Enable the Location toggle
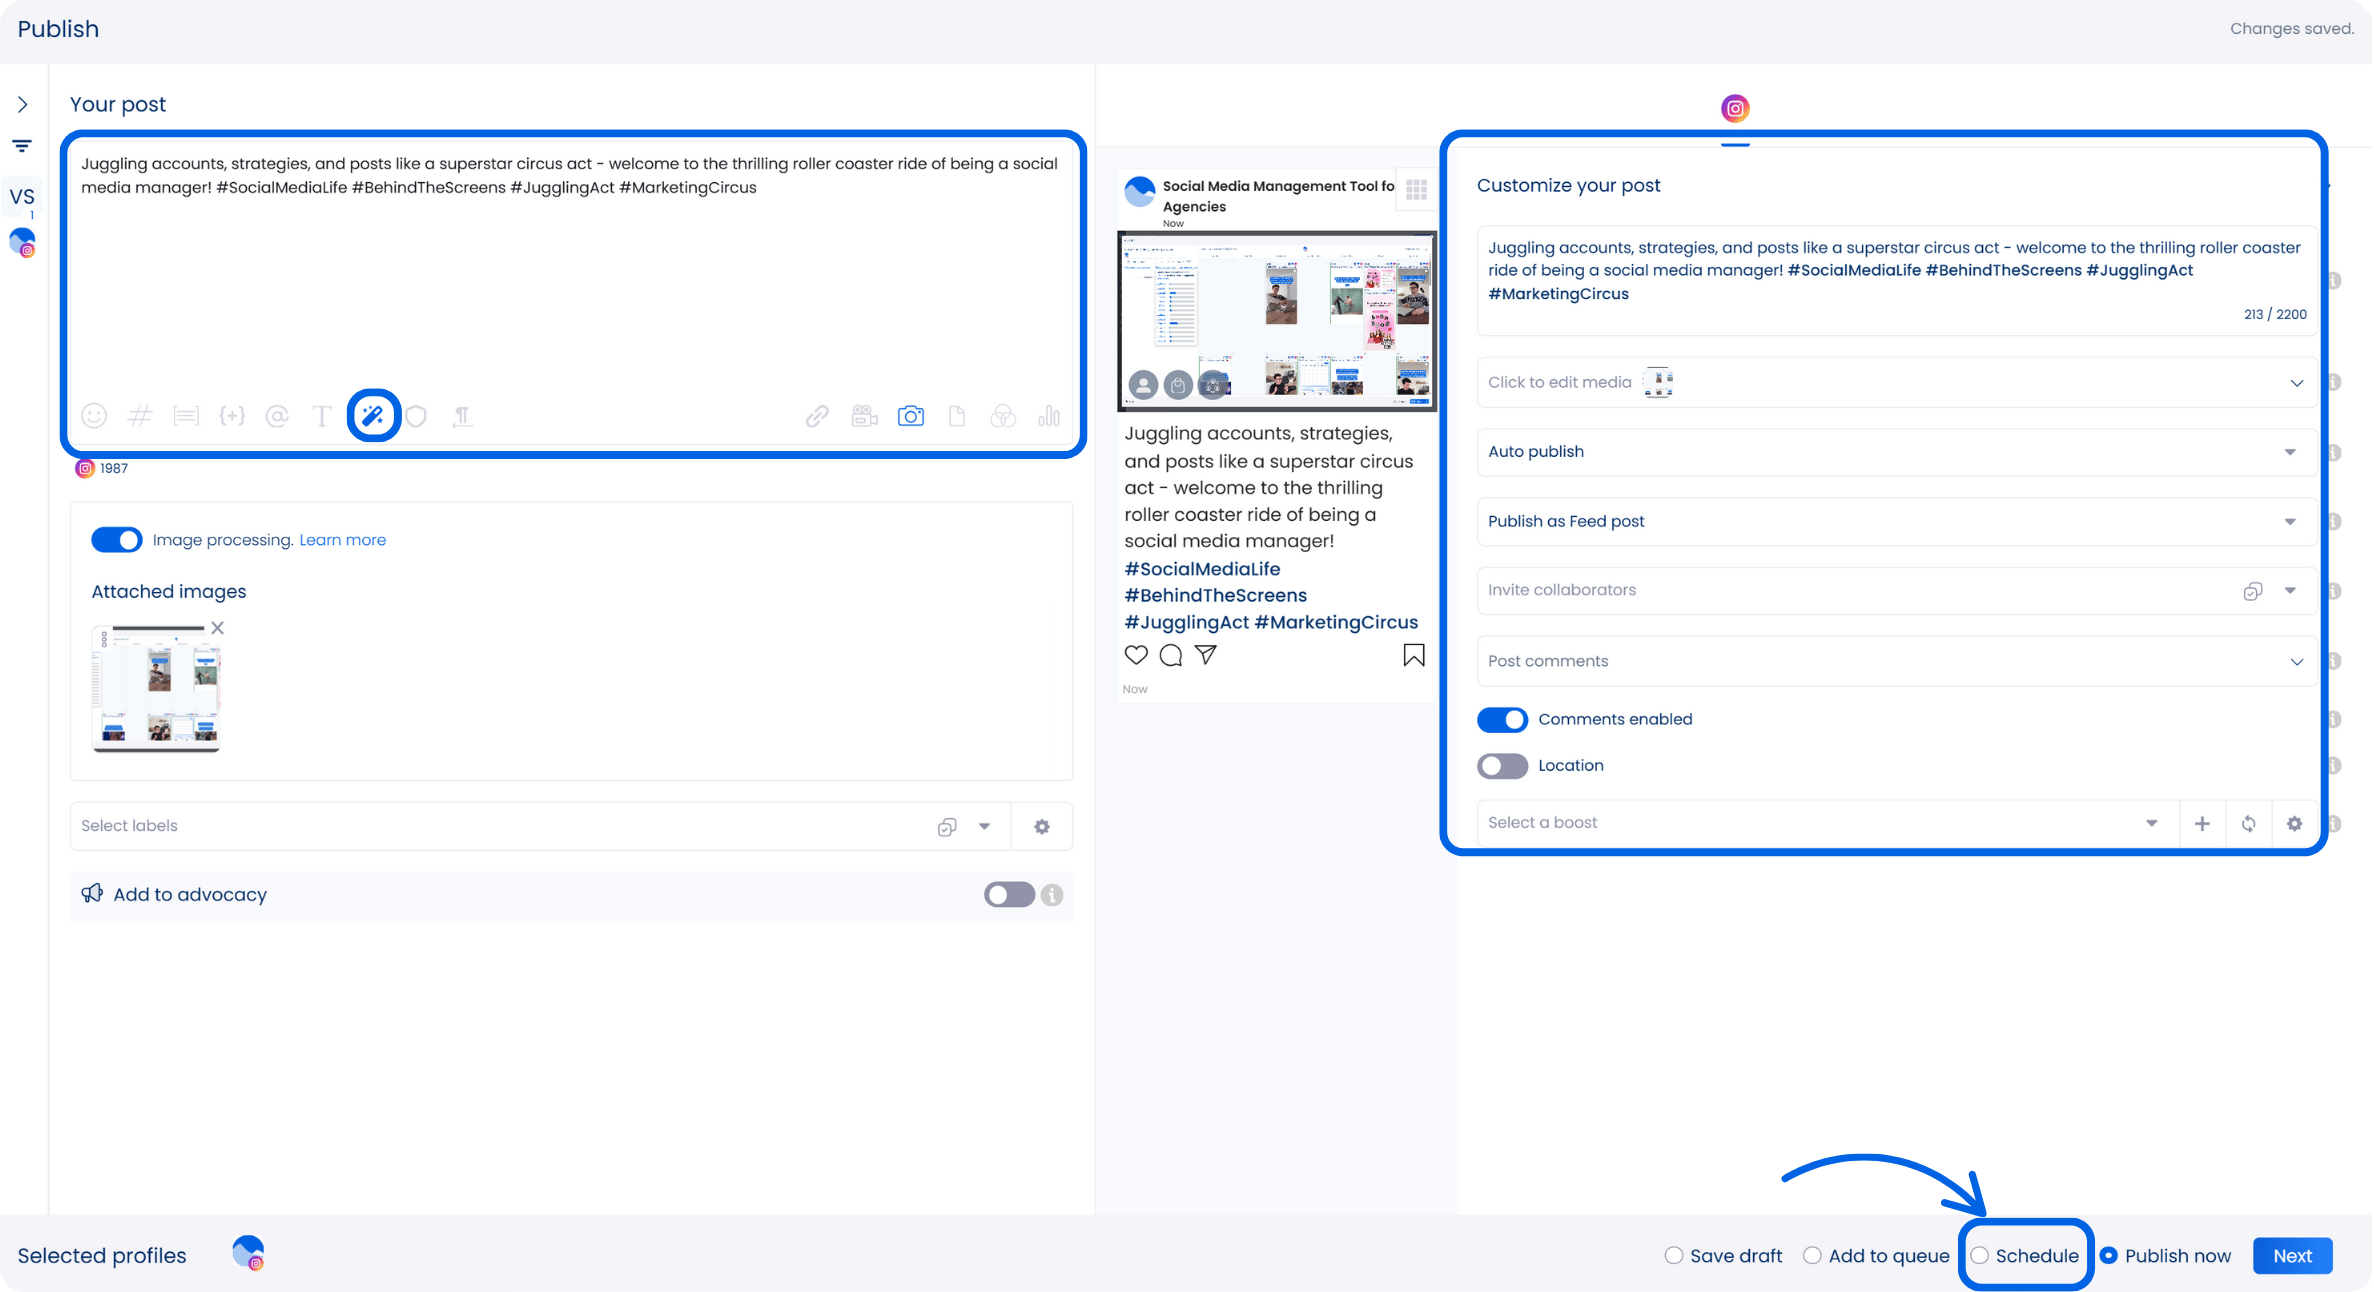2374x1292 pixels. tap(1502, 766)
